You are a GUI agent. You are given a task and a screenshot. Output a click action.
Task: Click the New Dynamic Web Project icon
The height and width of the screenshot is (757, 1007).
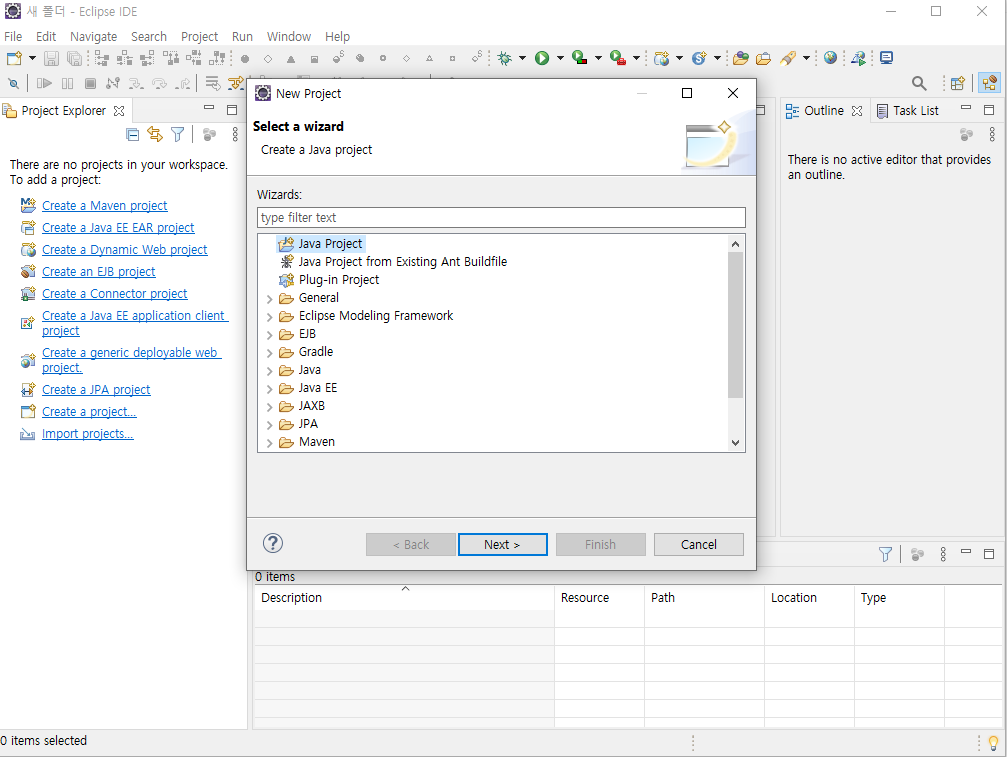pyautogui.click(x=661, y=58)
